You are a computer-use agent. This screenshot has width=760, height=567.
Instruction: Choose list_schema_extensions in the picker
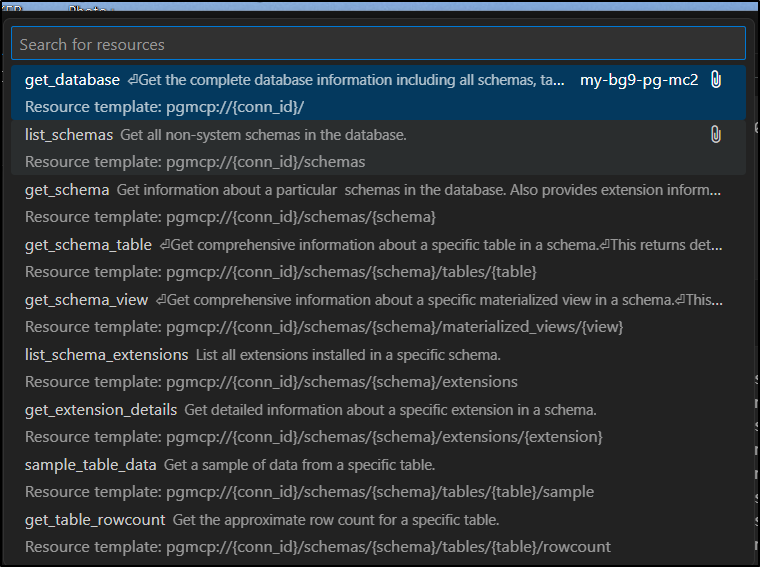coord(106,355)
